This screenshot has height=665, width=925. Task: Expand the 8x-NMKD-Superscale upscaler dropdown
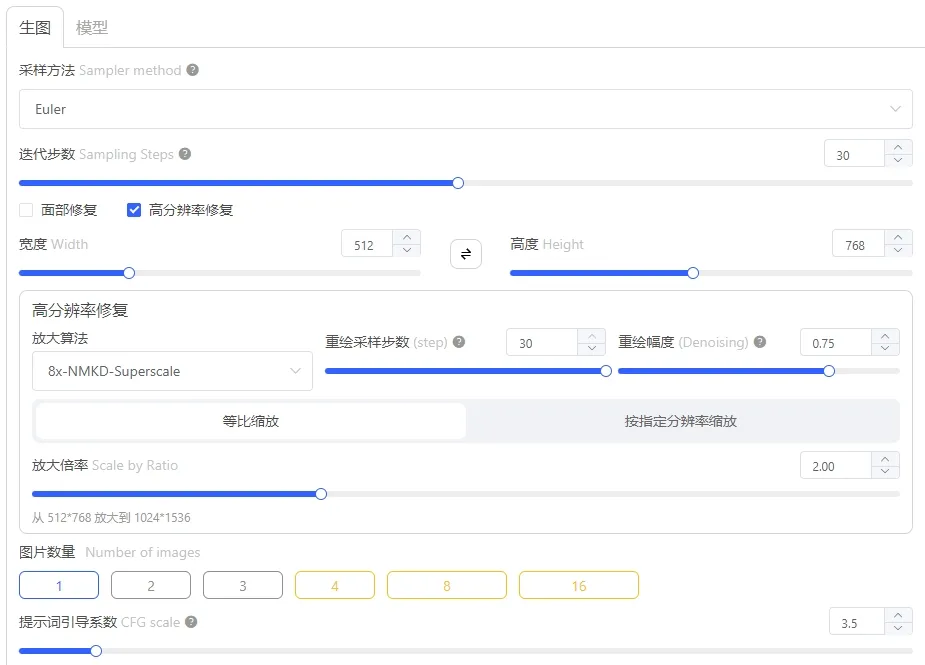pos(172,371)
